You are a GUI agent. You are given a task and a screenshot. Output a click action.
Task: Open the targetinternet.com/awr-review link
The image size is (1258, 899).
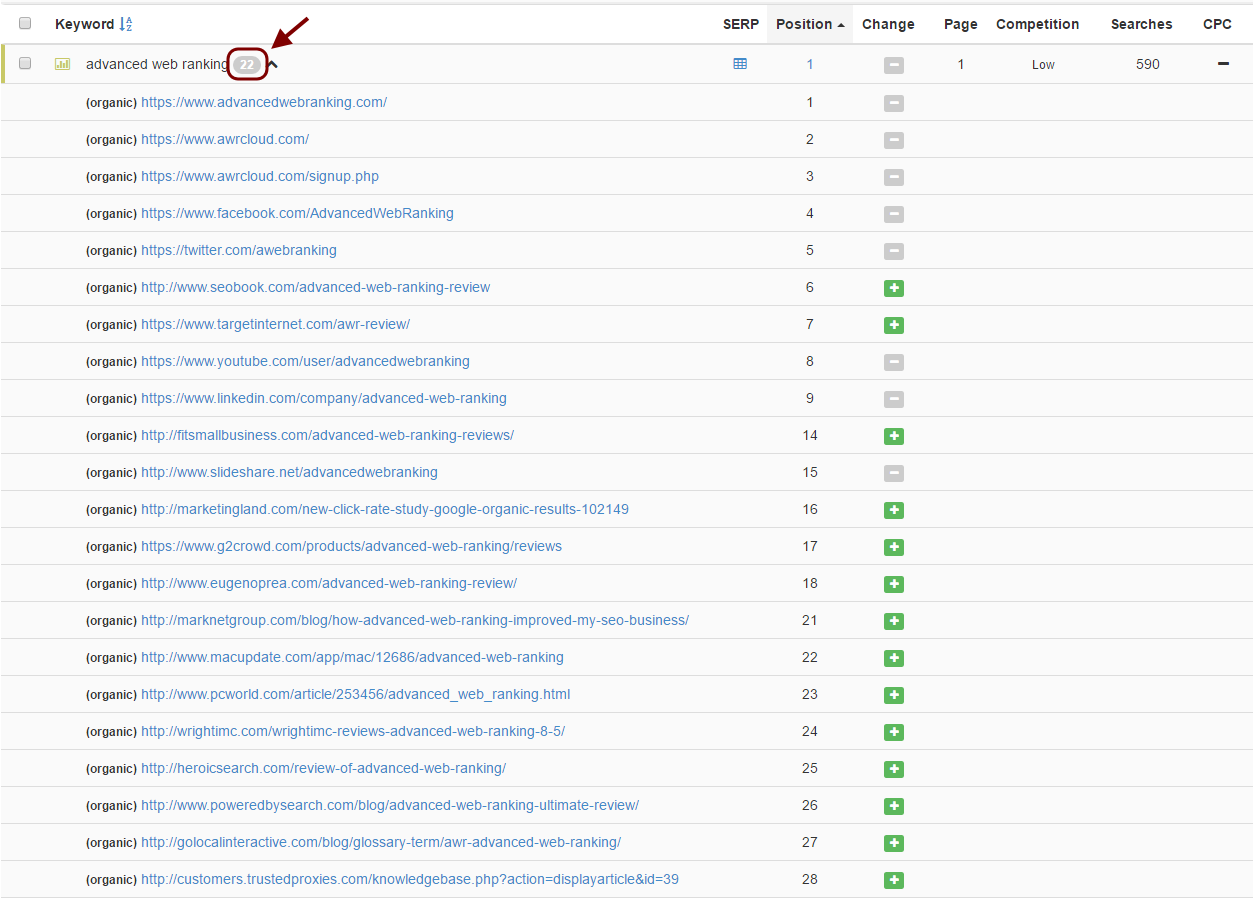[275, 324]
